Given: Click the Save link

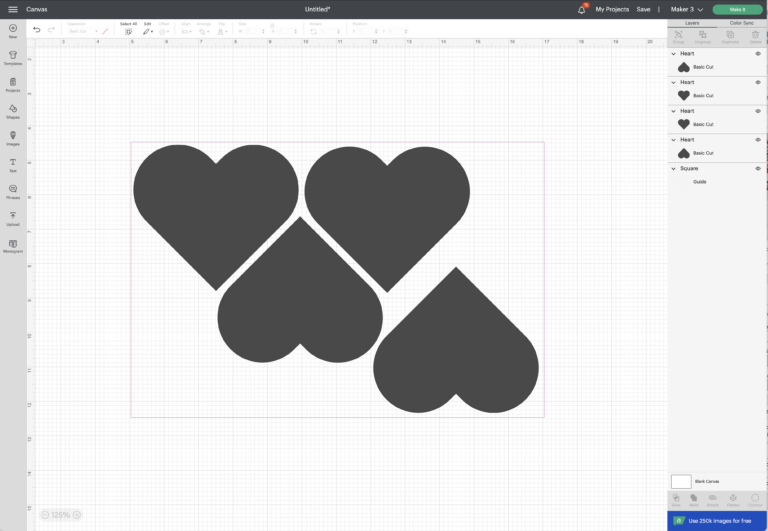Looking at the screenshot, I should (643, 9).
